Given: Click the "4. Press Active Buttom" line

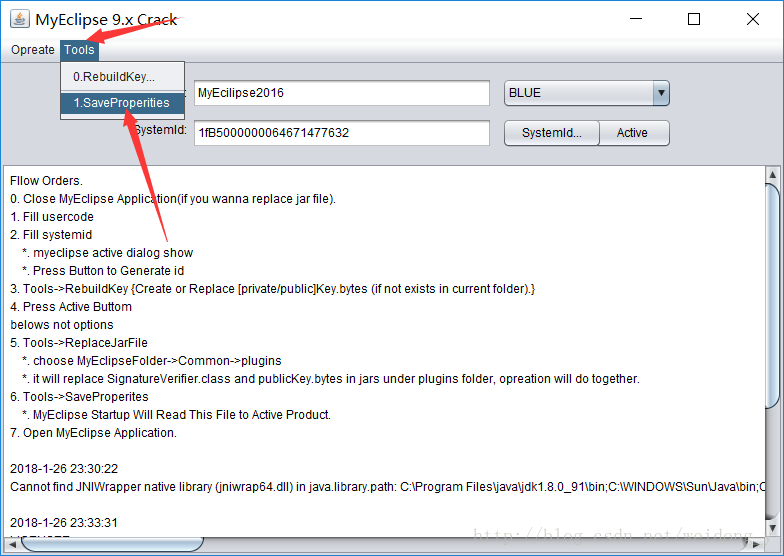Looking at the screenshot, I should (71, 307).
